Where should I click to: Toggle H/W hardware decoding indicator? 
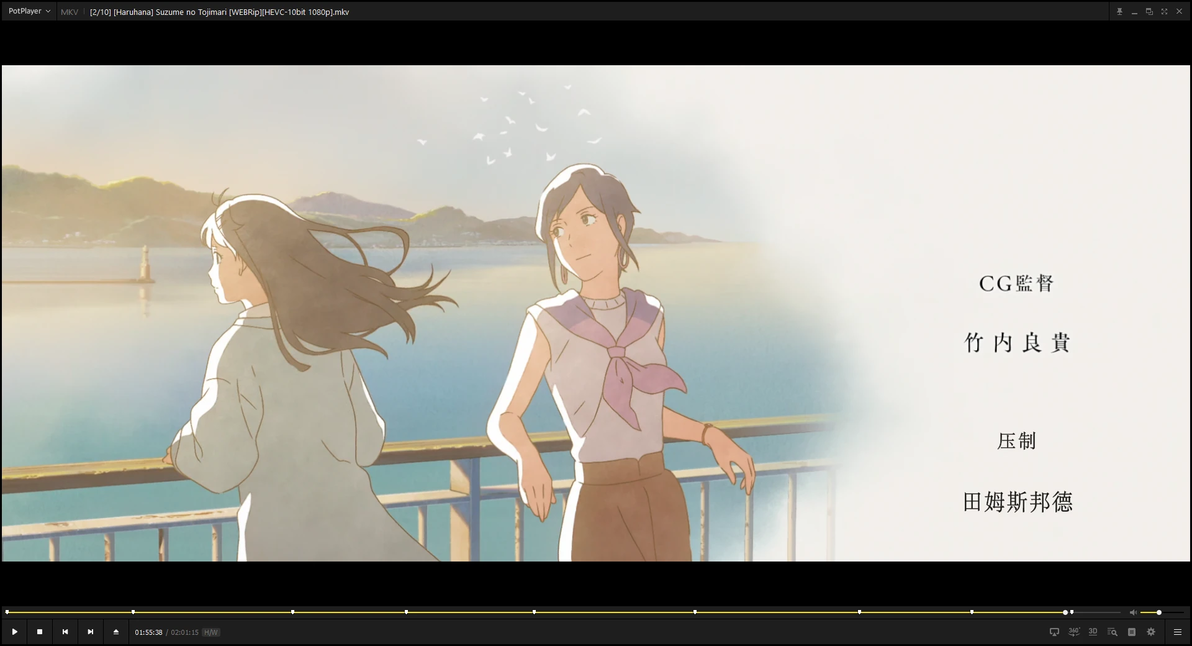coord(211,632)
